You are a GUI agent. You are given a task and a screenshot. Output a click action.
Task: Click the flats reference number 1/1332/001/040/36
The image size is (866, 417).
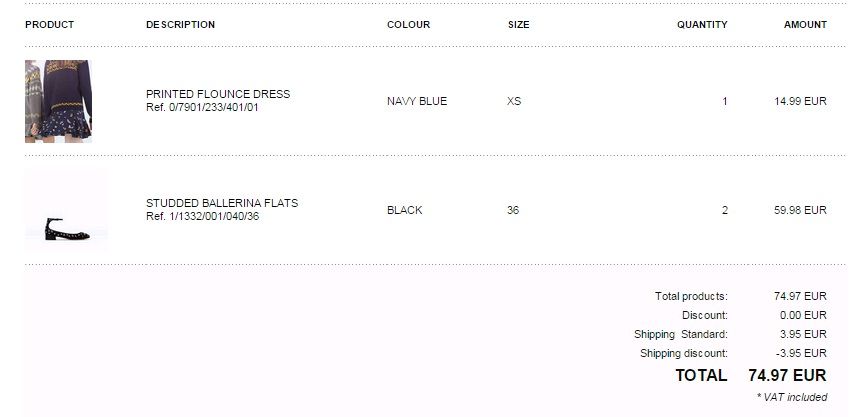tap(203, 216)
